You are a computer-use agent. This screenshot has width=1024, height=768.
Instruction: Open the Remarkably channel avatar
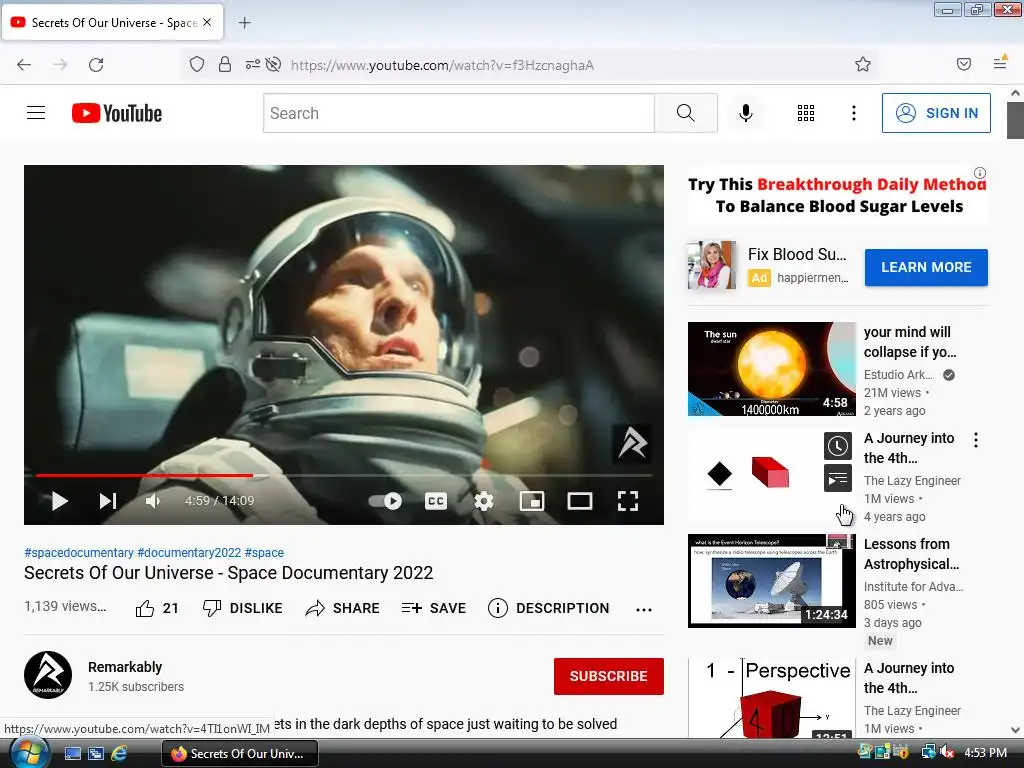pos(48,675)
